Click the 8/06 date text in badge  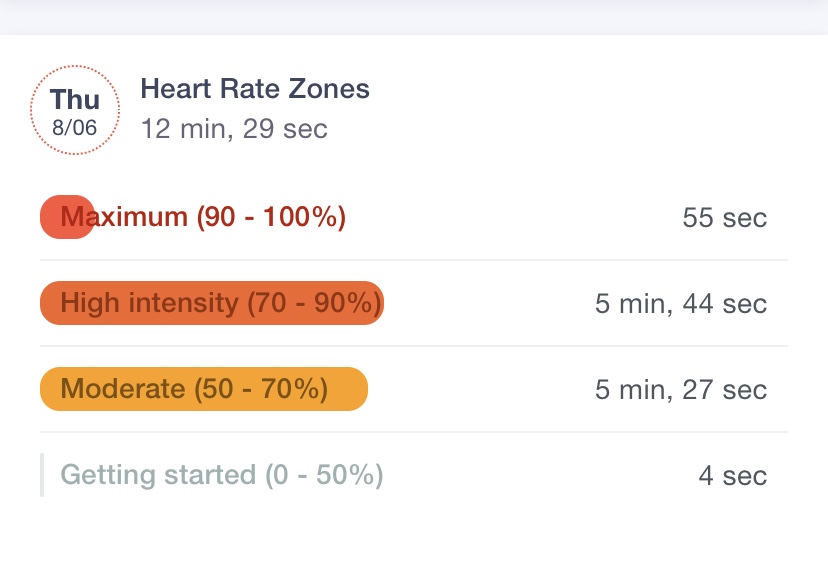75,128
